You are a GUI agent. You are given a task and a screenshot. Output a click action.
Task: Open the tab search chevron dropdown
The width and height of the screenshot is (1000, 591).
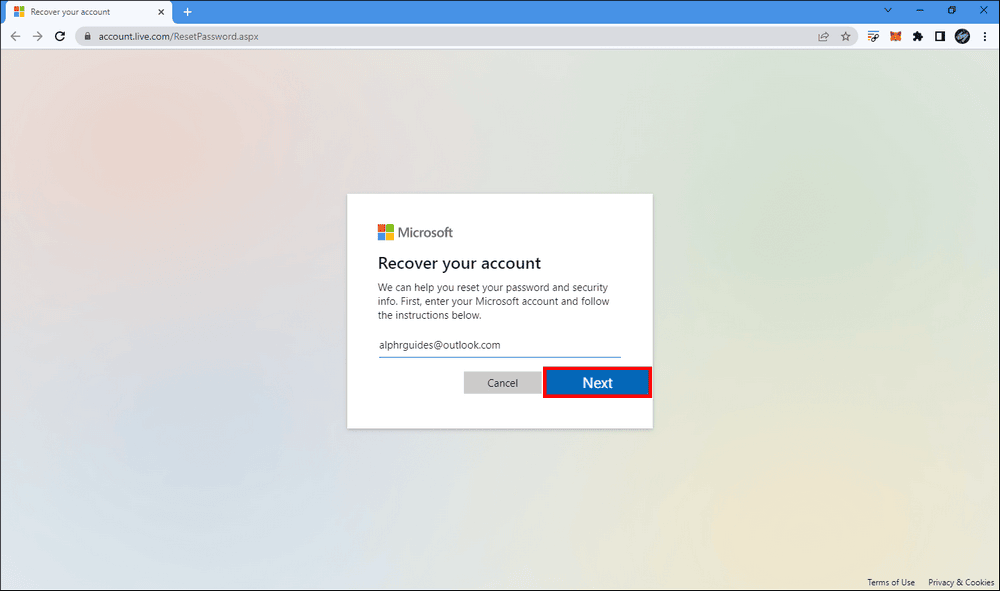[888, 10]
